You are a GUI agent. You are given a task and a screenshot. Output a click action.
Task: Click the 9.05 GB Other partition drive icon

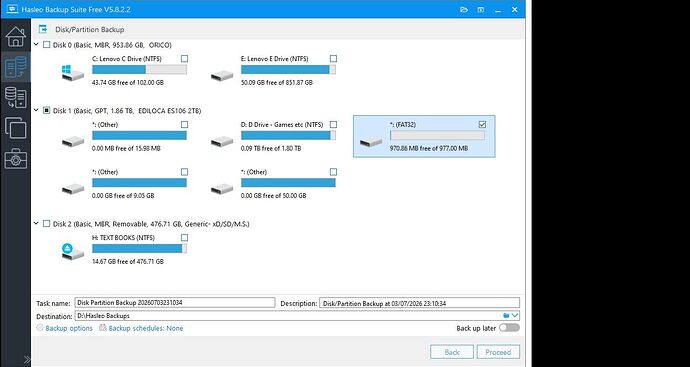tap(73, 189)
